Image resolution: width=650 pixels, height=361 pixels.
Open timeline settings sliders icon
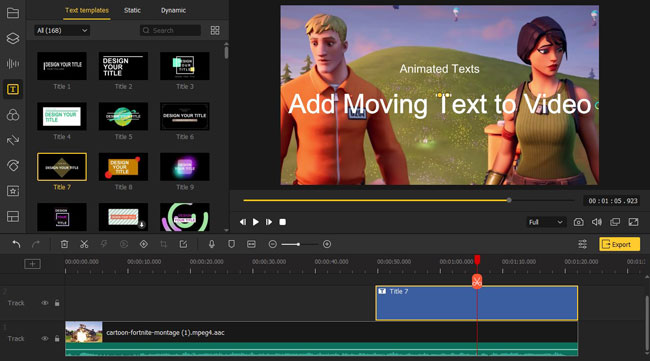click(x=582, y=244)
